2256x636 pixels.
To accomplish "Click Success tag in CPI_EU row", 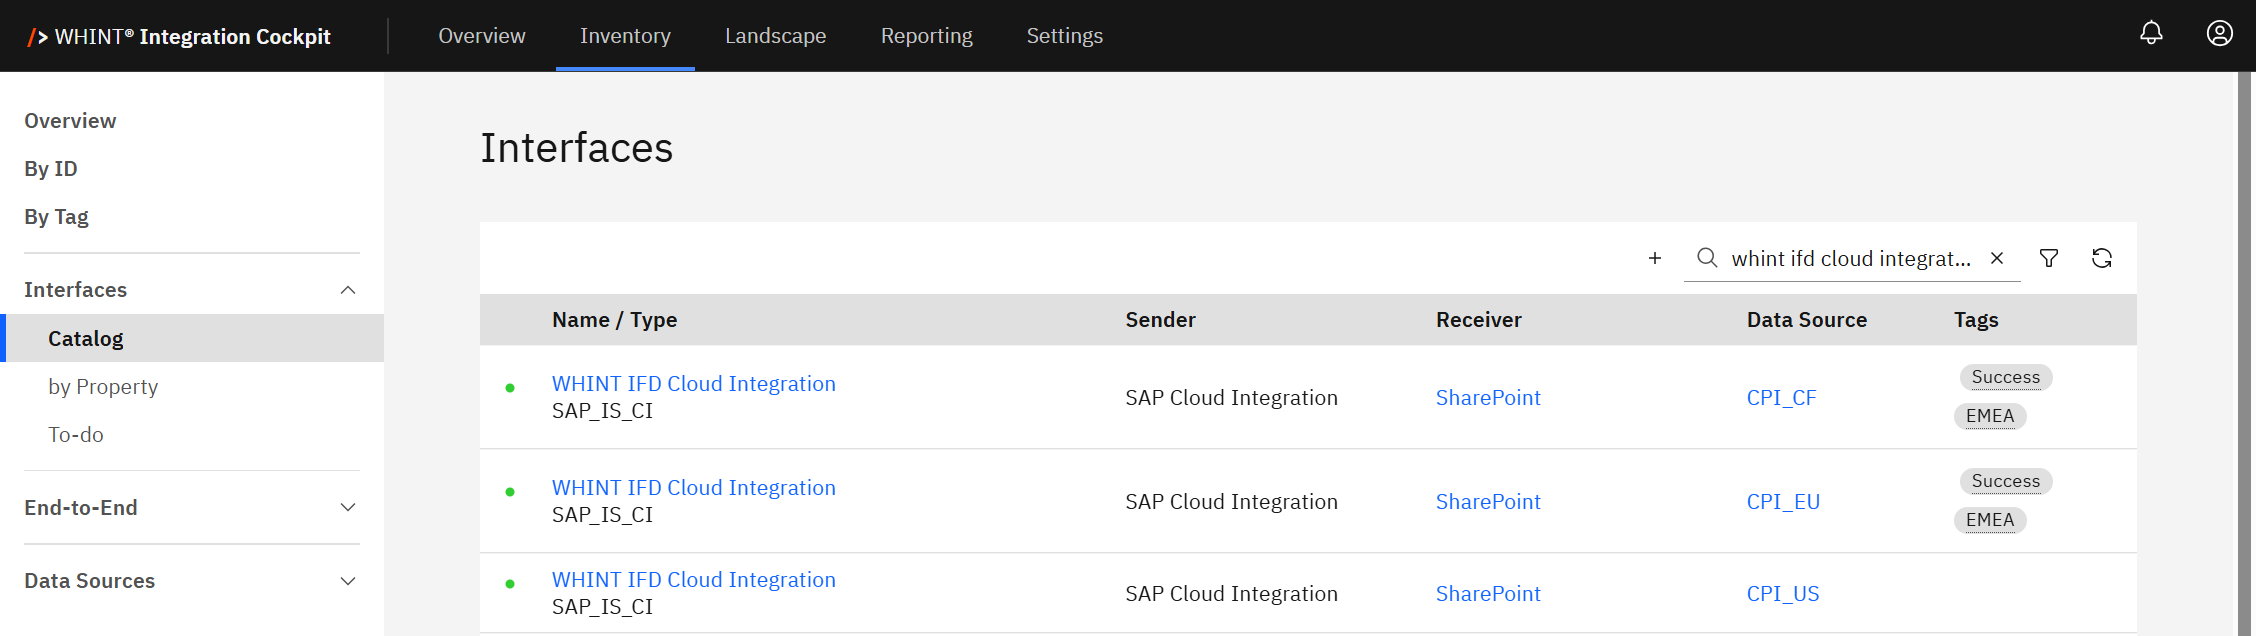I will [x=2006, y=481].
